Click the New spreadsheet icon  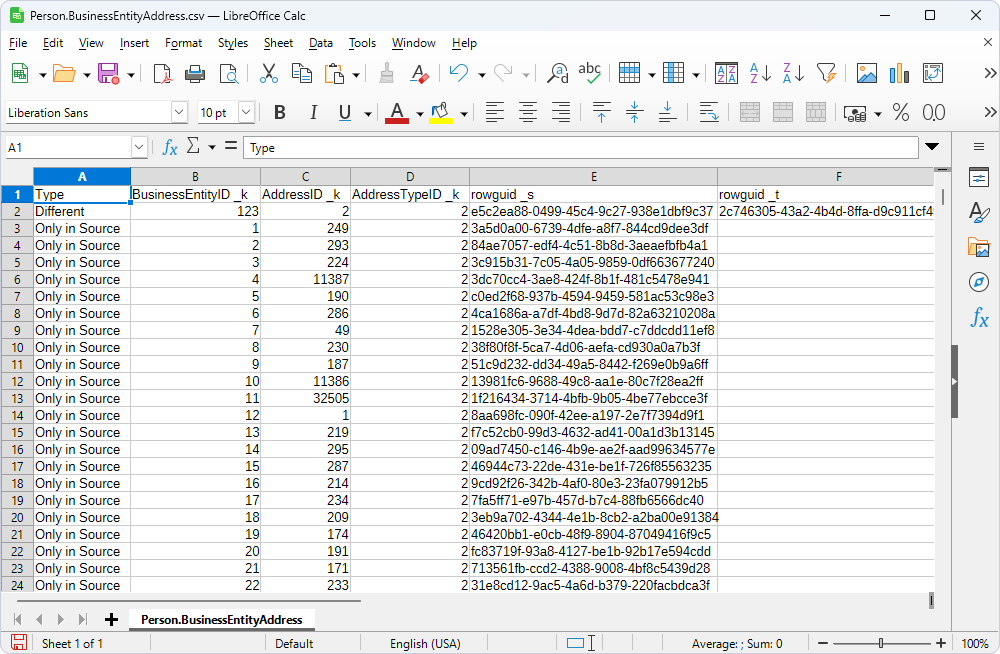tap(20, 74)
